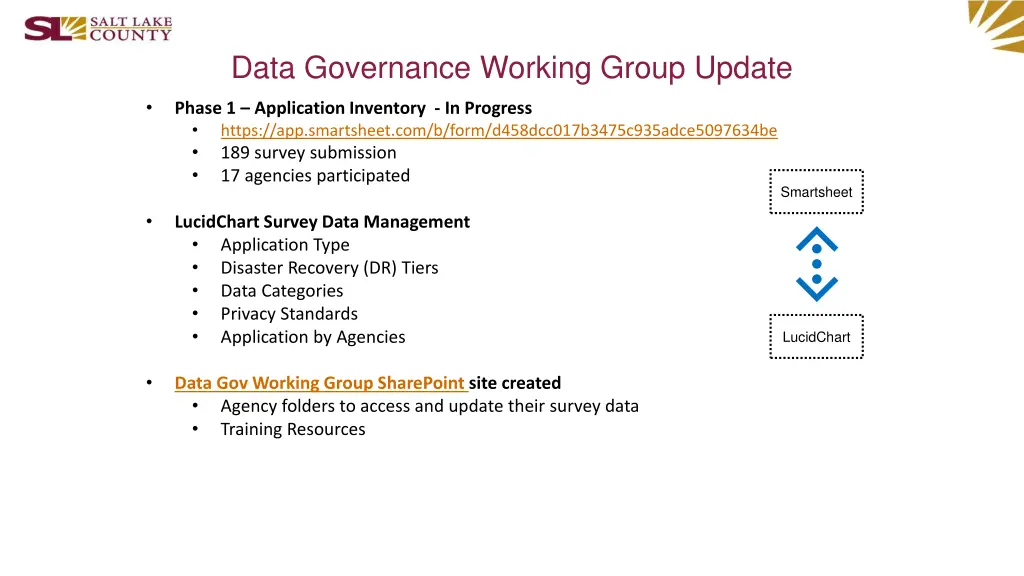Click the blue up-down sync arrows icon

pyautogui.click(x=816, y=264)
